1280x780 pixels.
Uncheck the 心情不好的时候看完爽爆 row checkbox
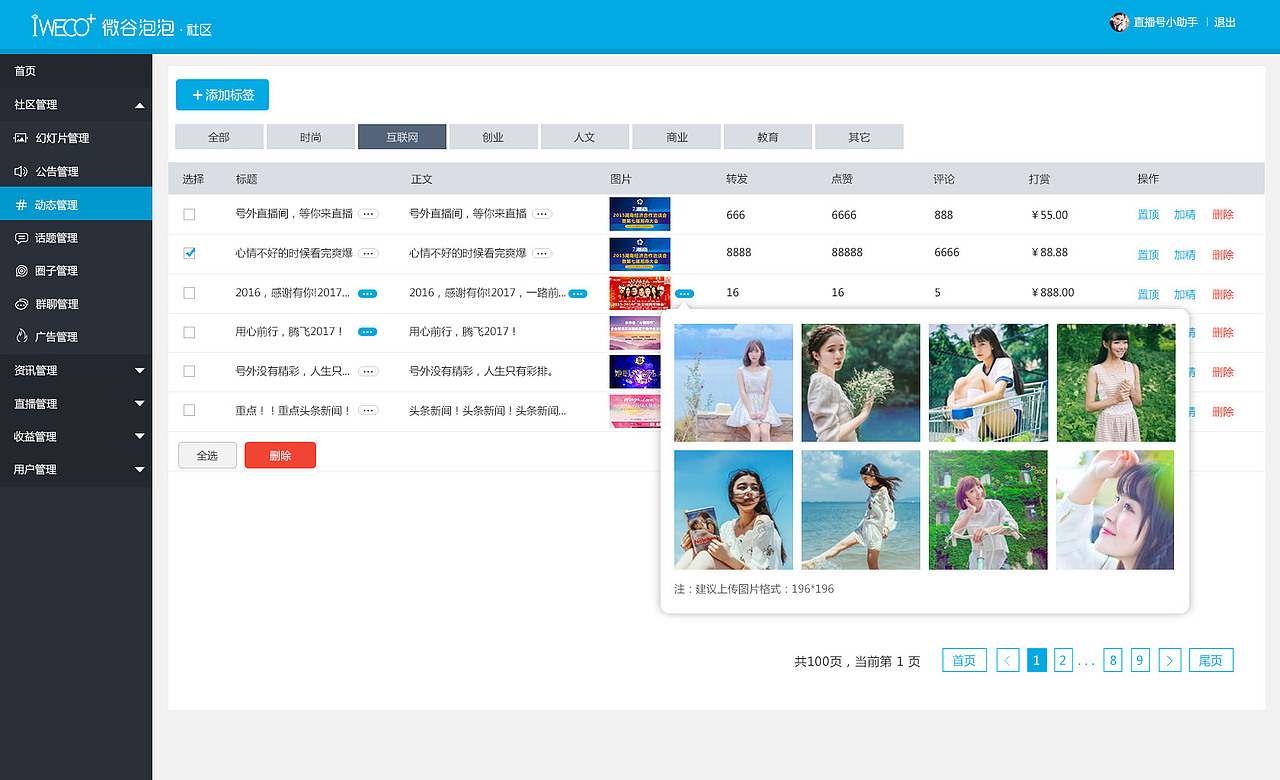pos(189,253)
